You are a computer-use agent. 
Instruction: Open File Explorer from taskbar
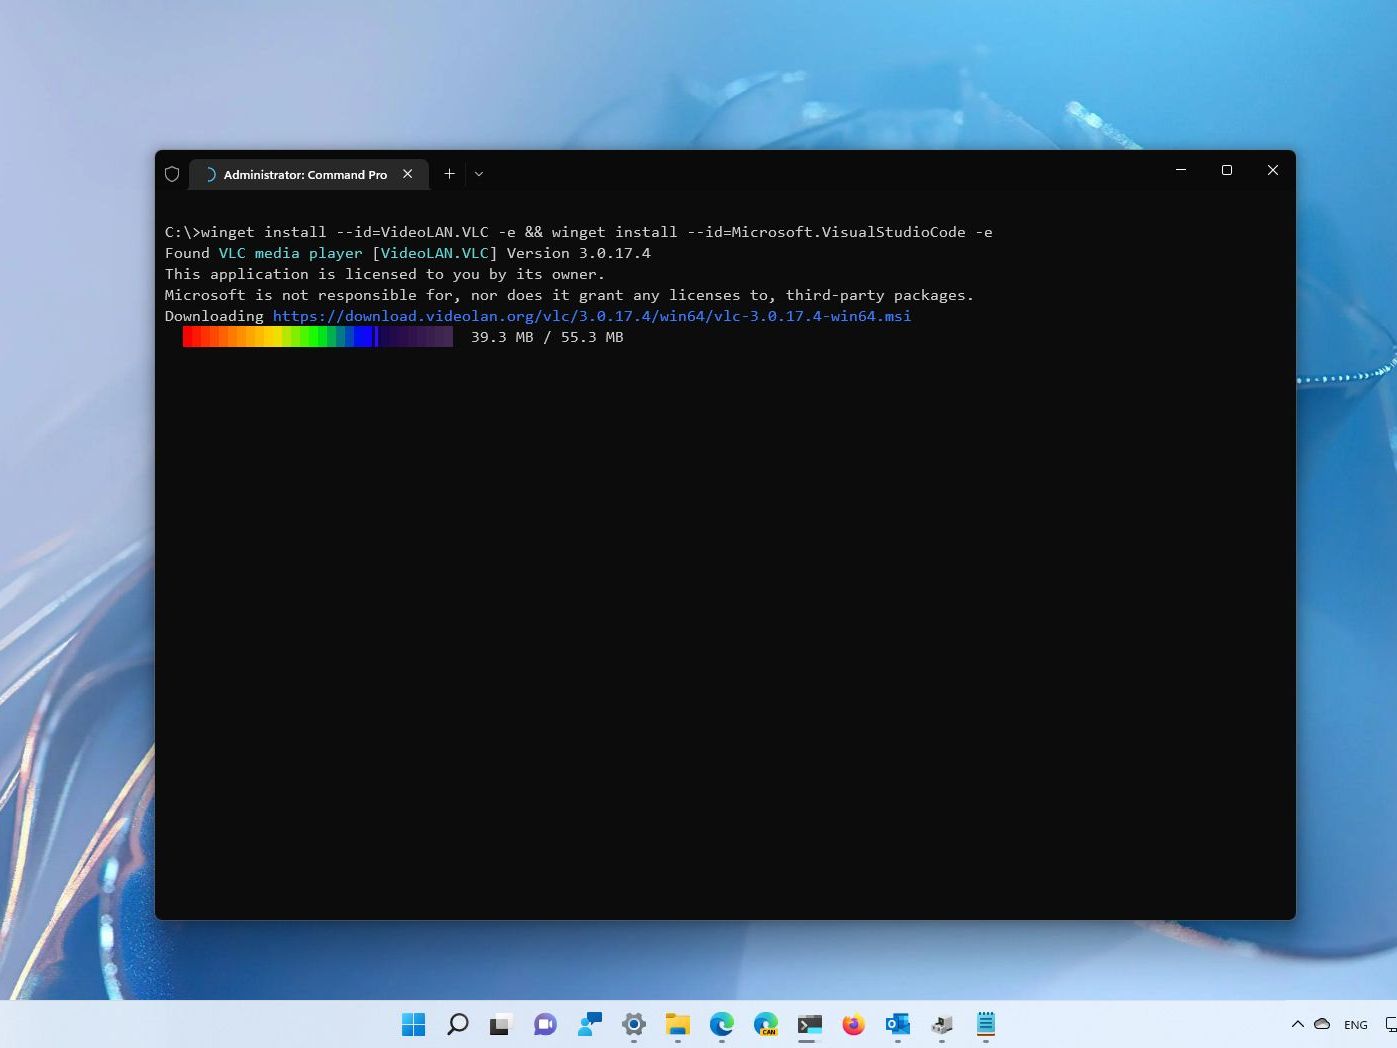pos(678,1024)
